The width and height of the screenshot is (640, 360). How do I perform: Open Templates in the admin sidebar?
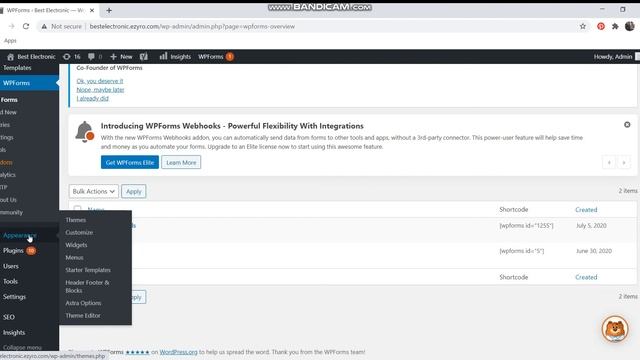pos(17,68)
